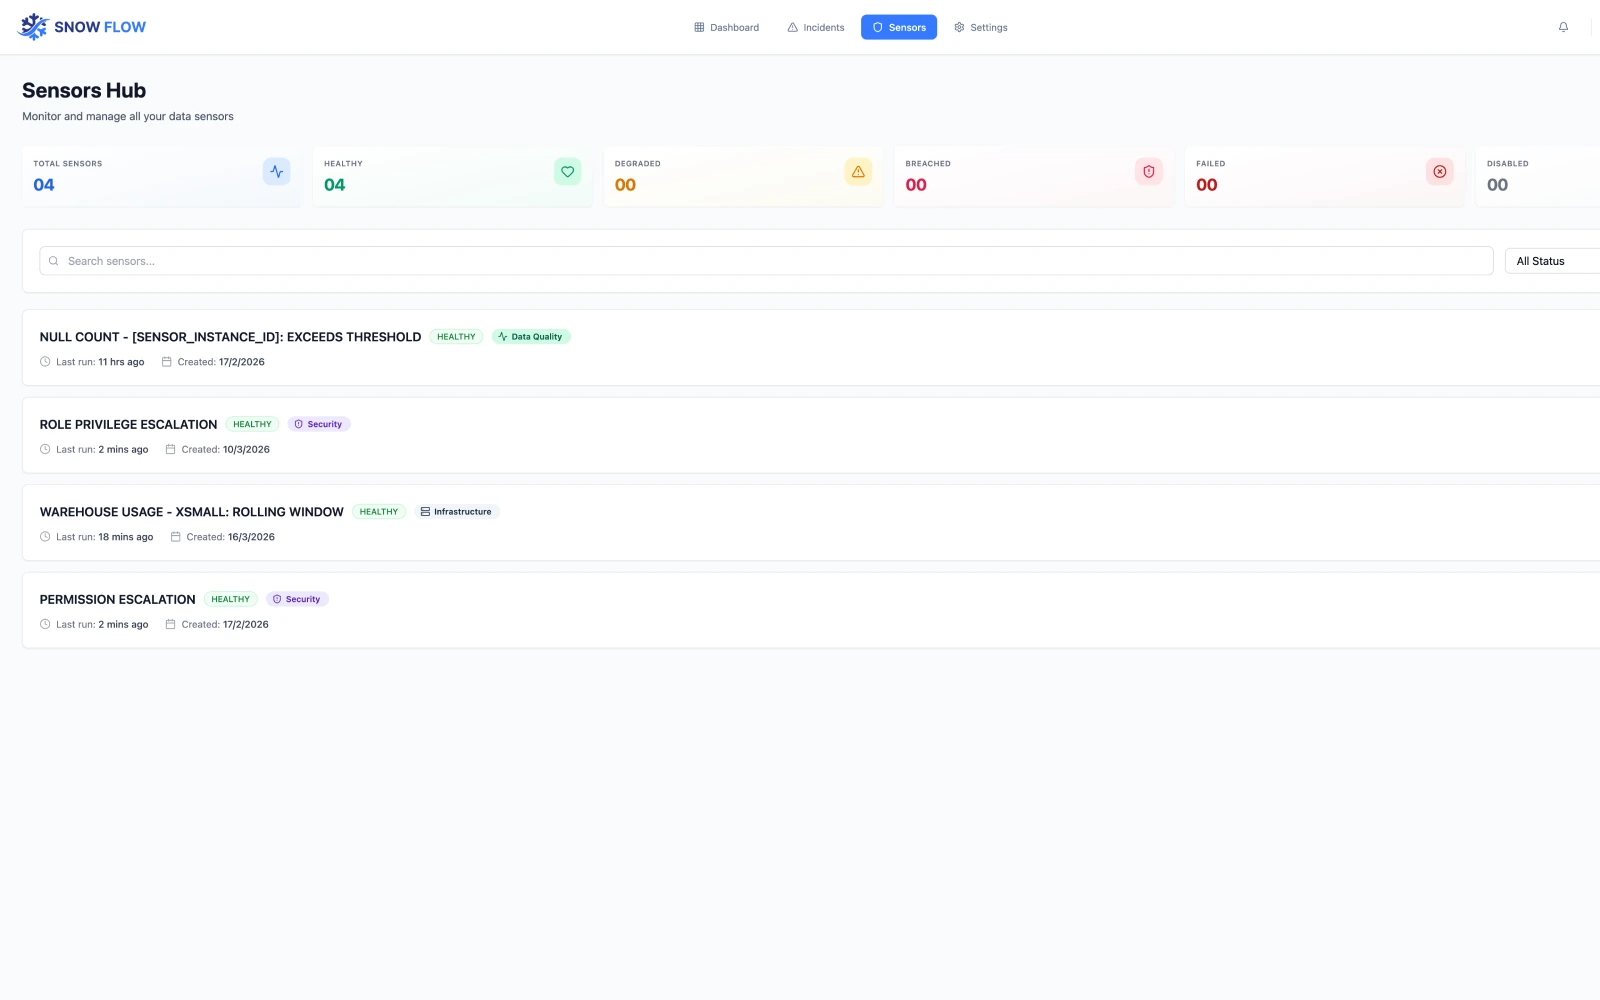Click the Healthy badge on Null Count sensor

pos(456,337)
